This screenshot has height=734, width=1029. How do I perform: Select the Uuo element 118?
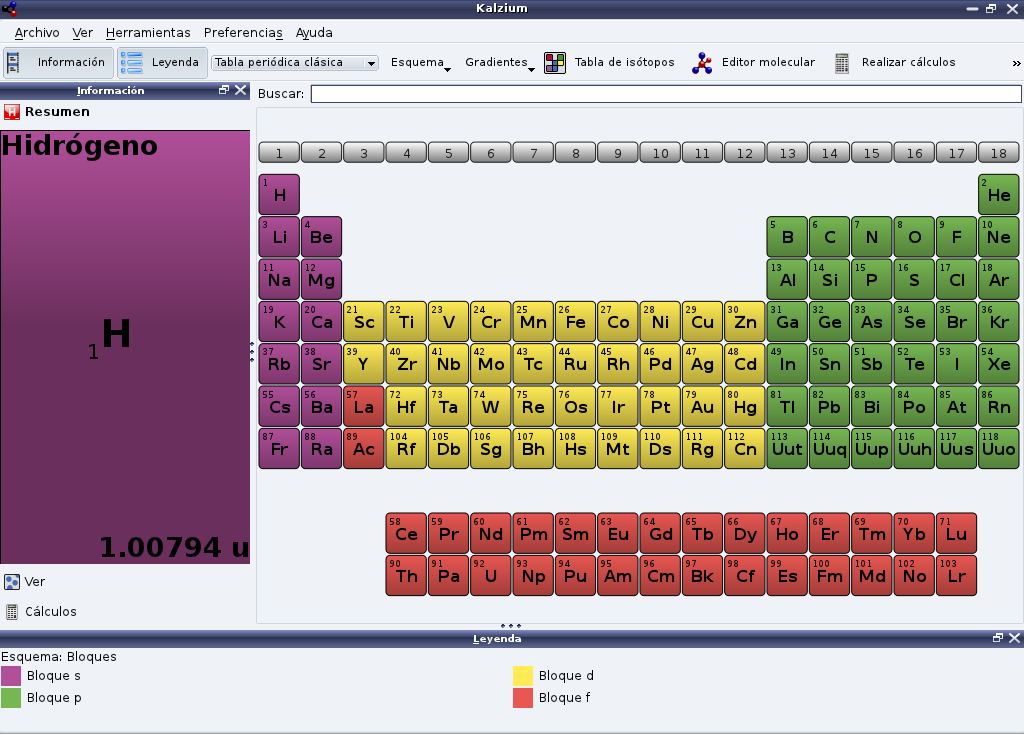point(999,448)
